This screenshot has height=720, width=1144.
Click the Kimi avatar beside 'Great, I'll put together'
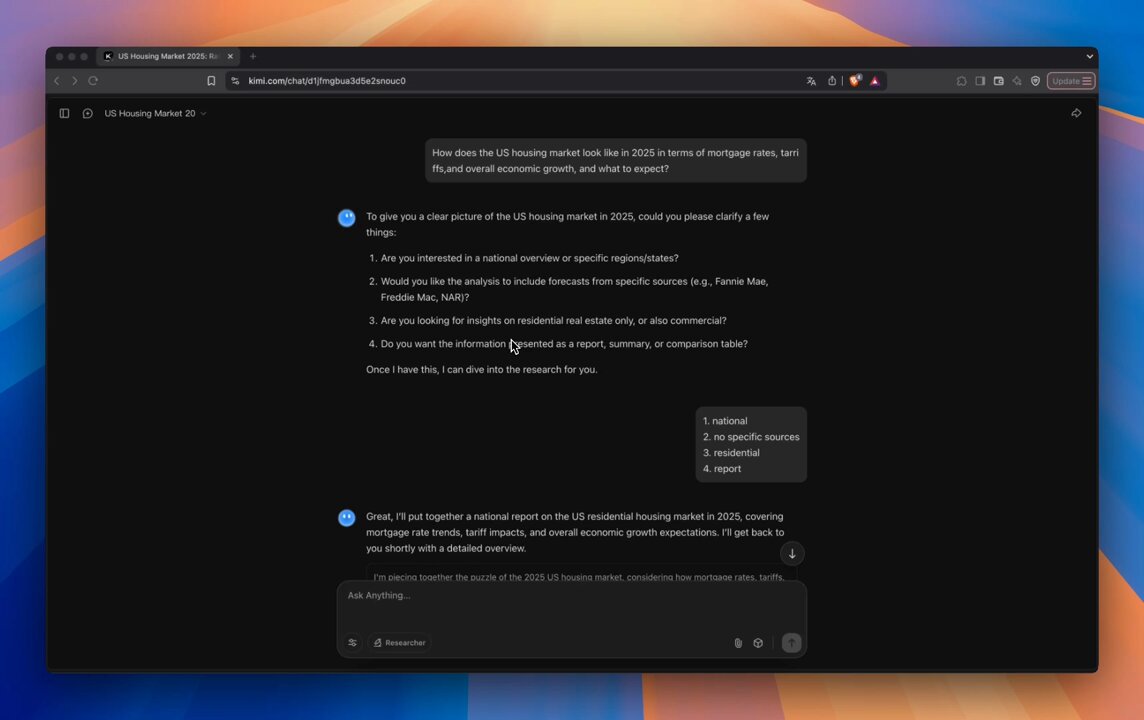[x=347, y=518]
